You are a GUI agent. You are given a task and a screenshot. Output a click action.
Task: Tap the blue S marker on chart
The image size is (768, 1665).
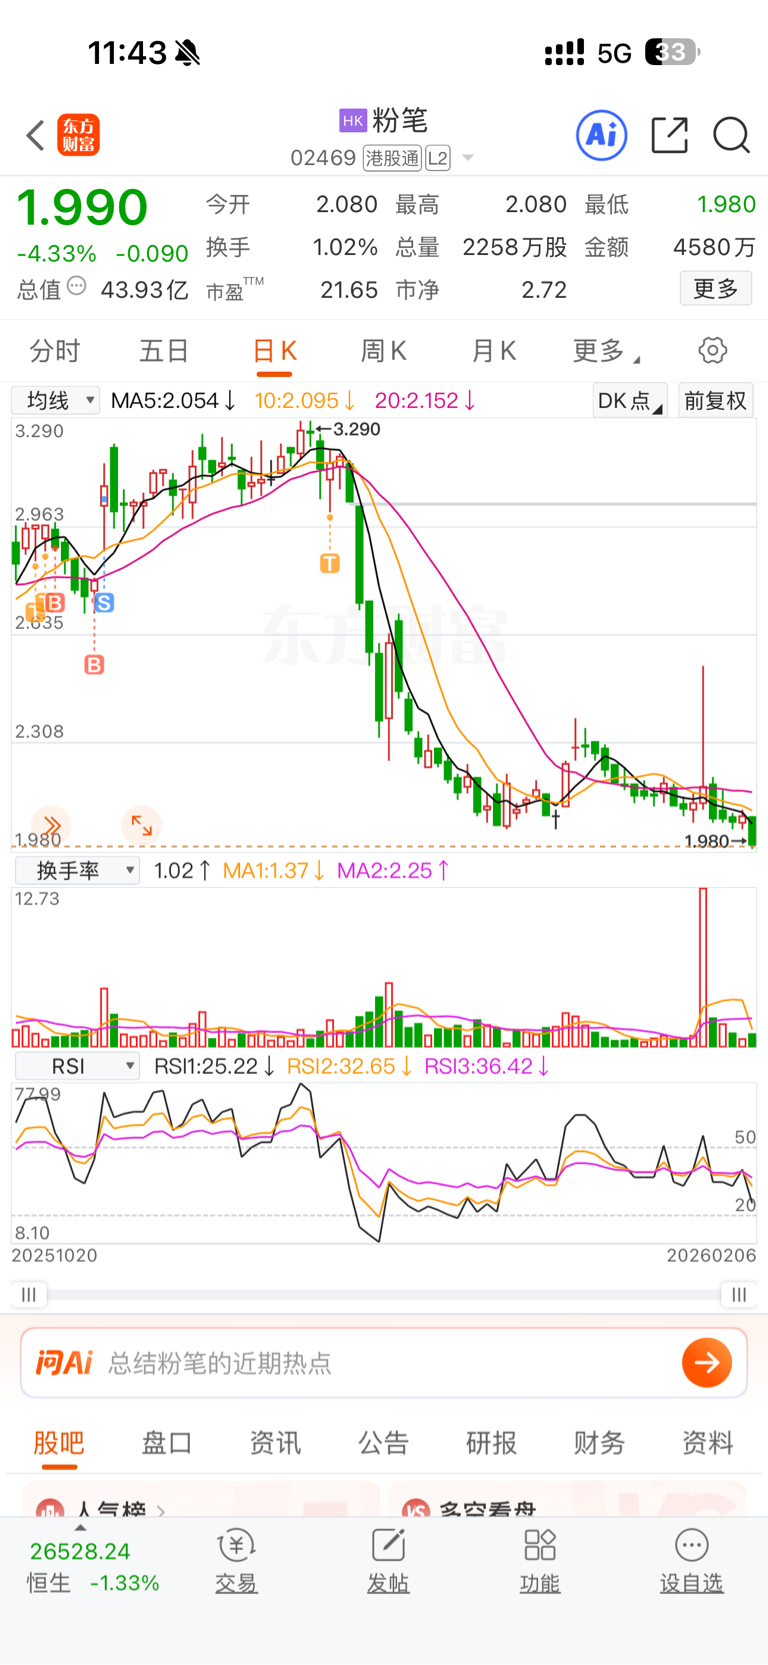click(x=104, y=602)
